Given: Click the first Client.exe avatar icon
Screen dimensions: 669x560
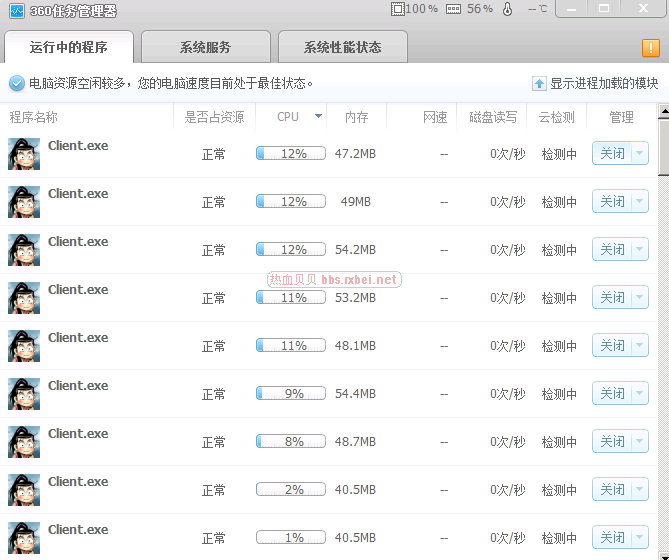Looking at the screenshot, I should coord(24,154).
